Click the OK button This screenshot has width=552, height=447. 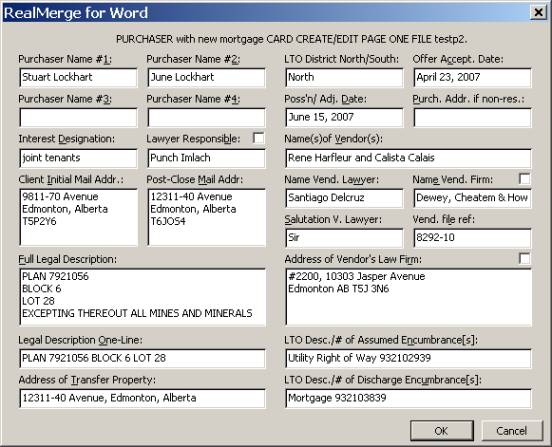click(441, 430)
